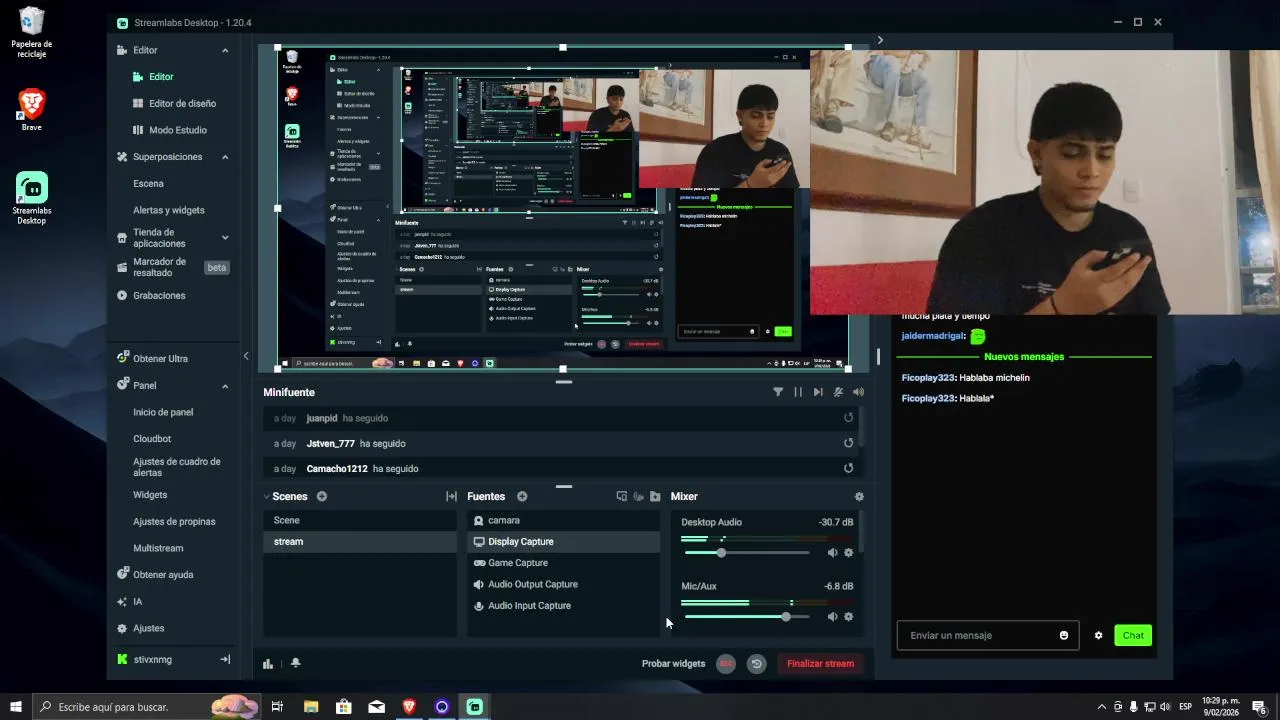Viewport: 1280px width, 720px height.
Task: Open Mixer advanced audio settings gear
Action: pyautogui.click(x=859, y=497)
